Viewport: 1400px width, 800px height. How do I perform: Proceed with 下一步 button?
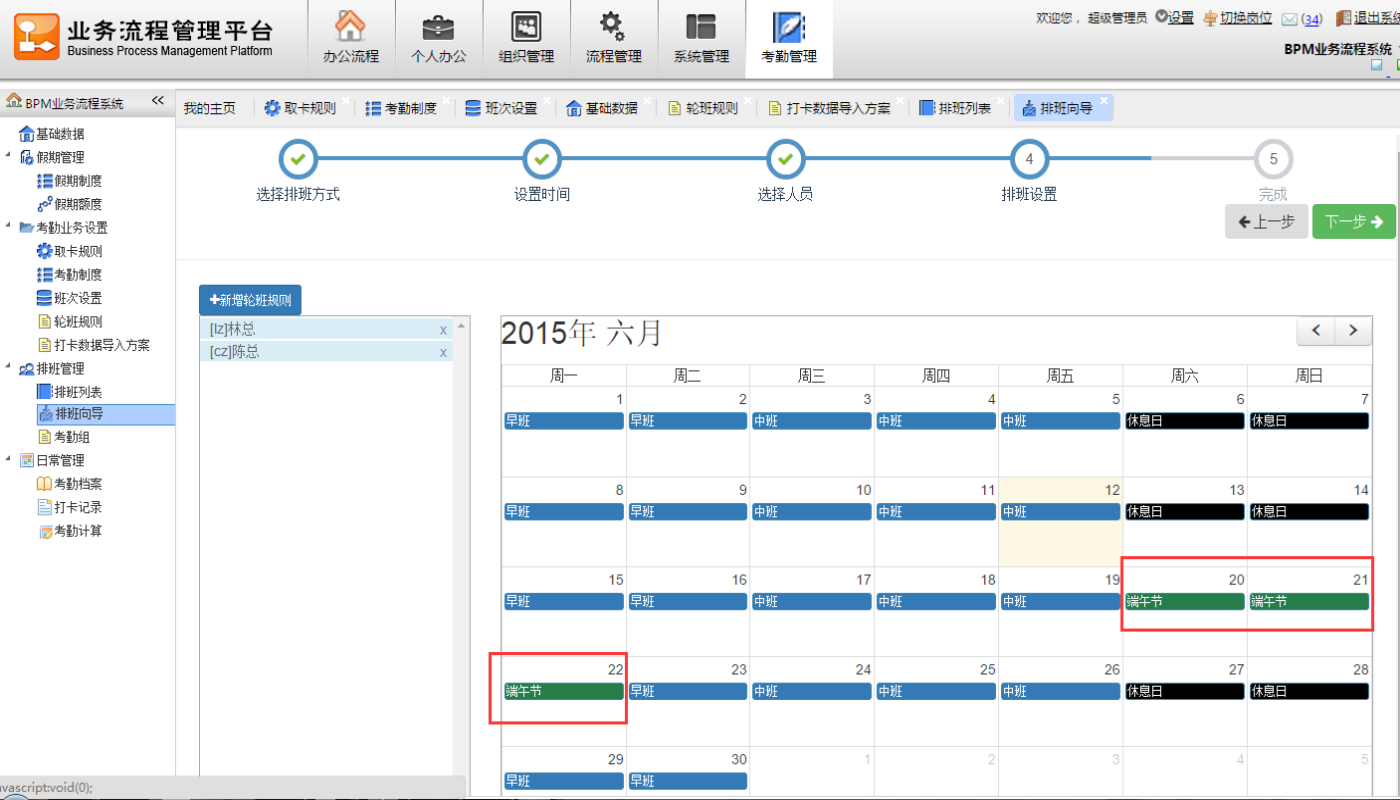click(1354, 222)
